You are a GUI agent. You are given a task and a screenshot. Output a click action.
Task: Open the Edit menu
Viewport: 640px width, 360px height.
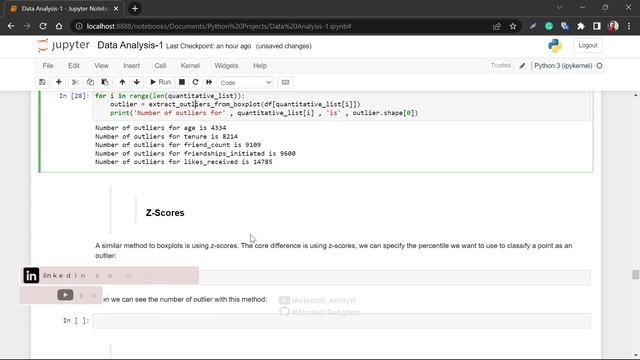tap(74, 66)
